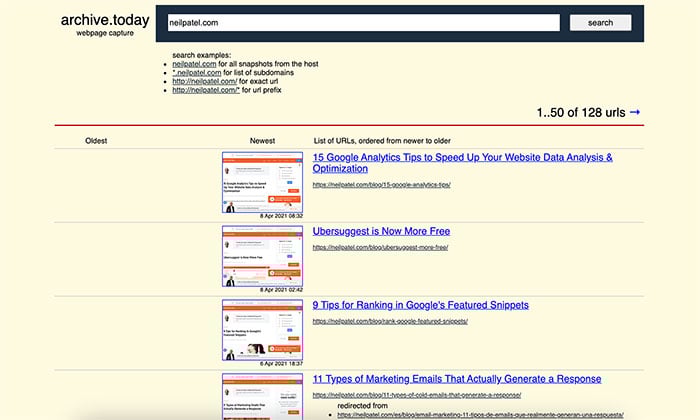Open 15 Google Analytics Tips article title link
The image size is (700, 420).
click(x=462, y=163)
